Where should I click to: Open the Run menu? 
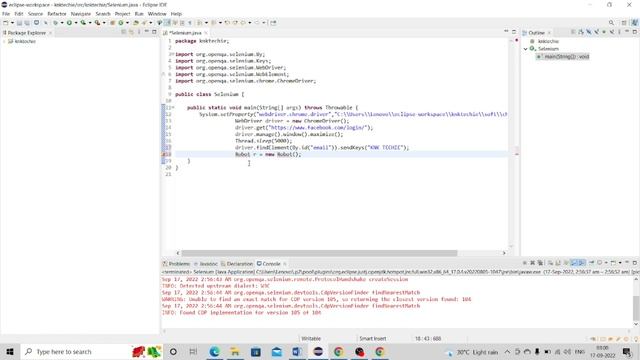[139, 14]
